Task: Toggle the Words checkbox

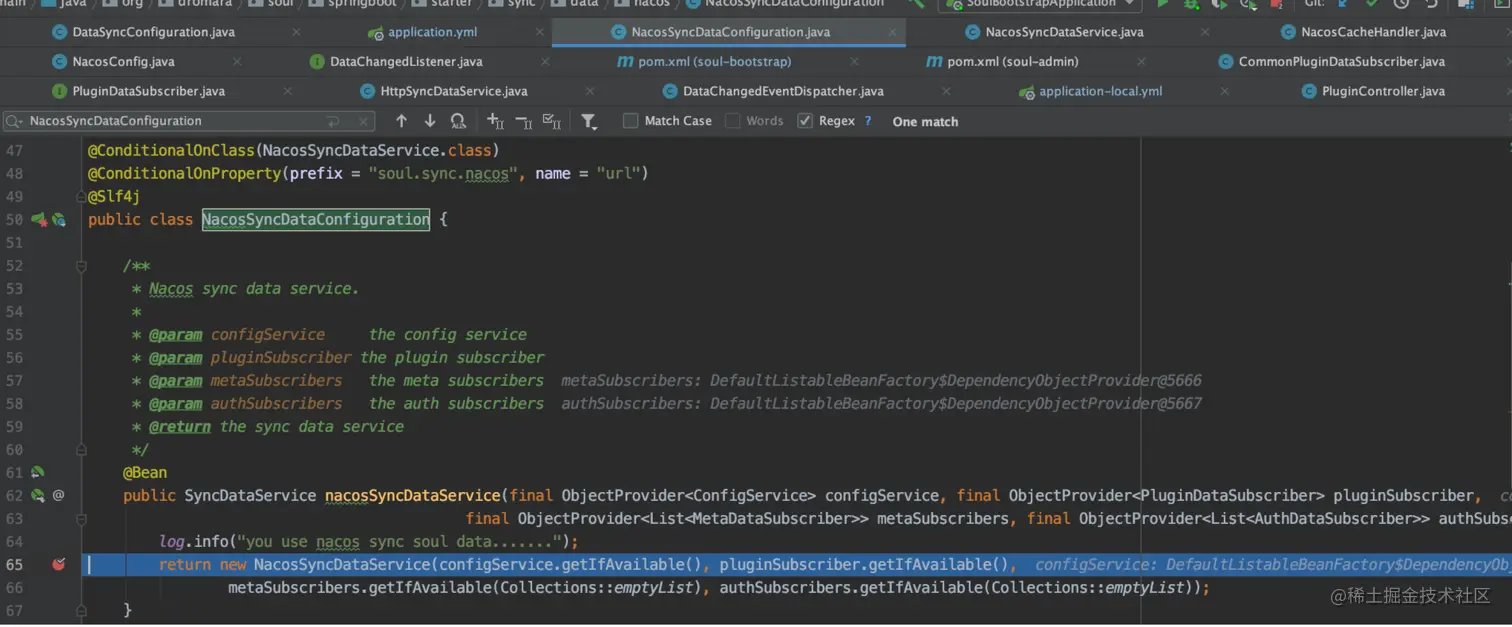Action: pos(733,121)
